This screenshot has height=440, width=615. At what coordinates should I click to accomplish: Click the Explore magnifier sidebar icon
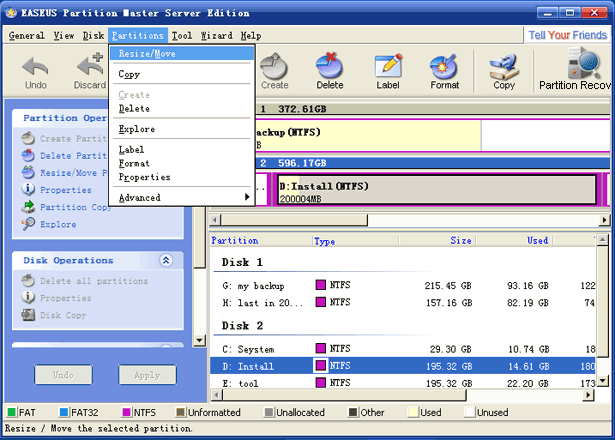[28, 224]
